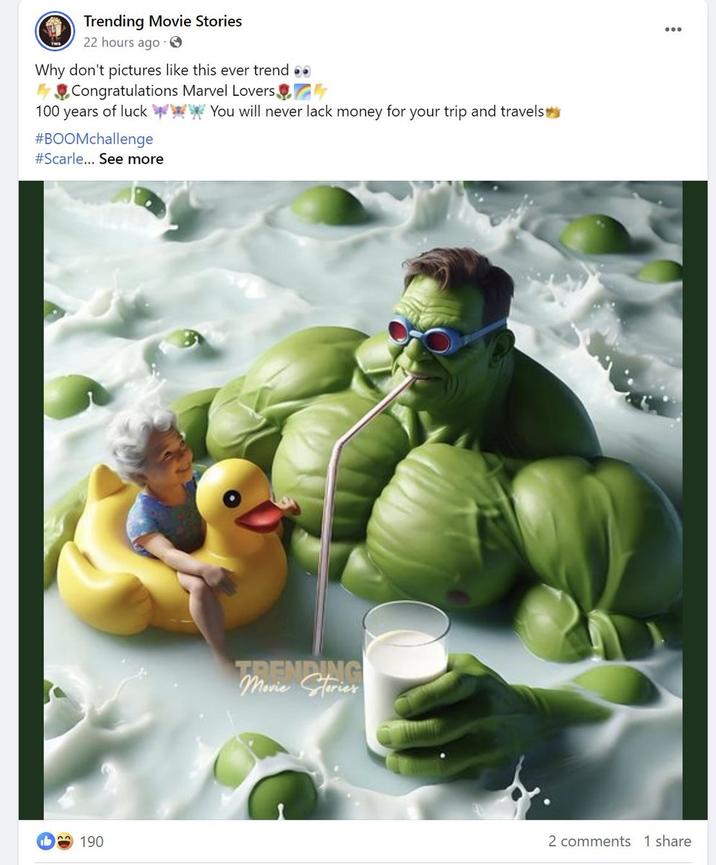The image size is (716, 865).
Task: Open the 22 hours ago timestamp
Action: (121, 42)
